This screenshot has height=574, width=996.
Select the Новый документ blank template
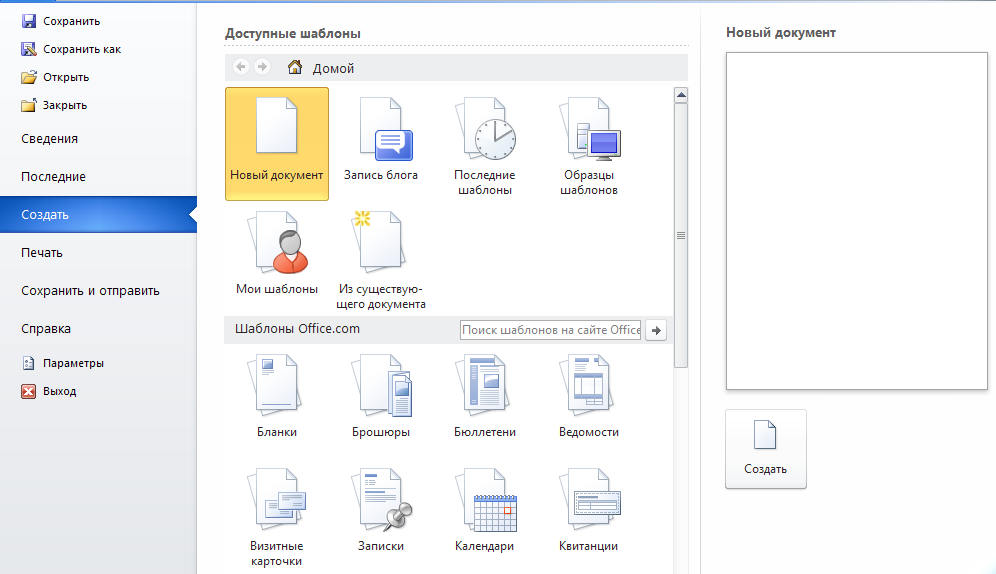pos(276,144)
